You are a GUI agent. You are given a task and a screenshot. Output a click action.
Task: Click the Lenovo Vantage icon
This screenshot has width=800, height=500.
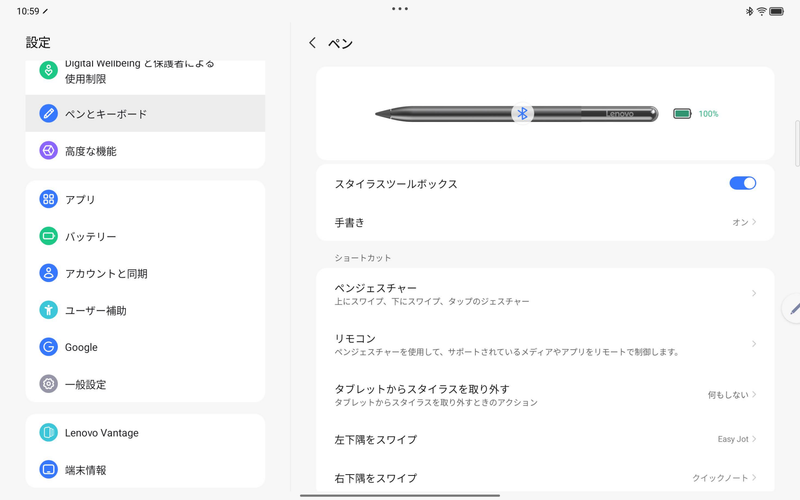48,433
